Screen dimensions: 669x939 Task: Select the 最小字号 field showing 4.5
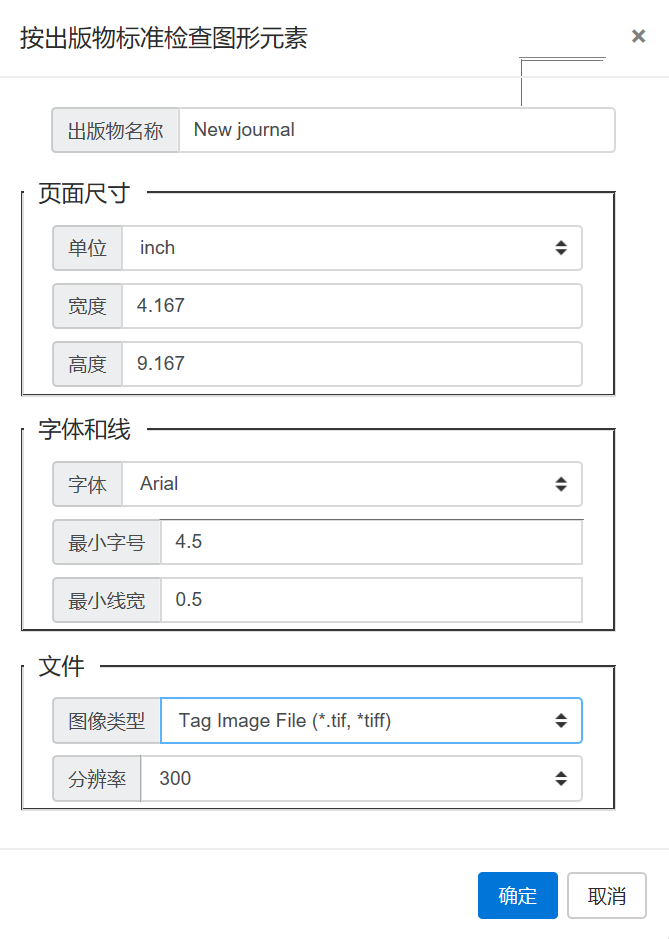(370, 542)
